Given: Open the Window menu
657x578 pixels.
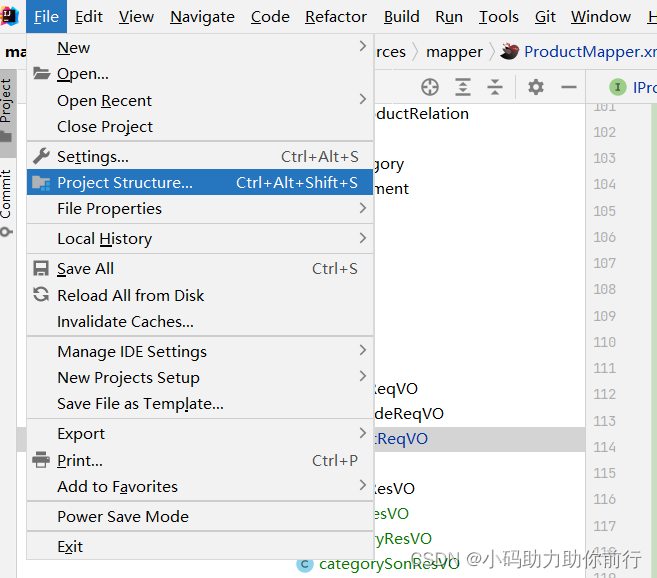Looking at the screenshot, I should pos(600,17).
